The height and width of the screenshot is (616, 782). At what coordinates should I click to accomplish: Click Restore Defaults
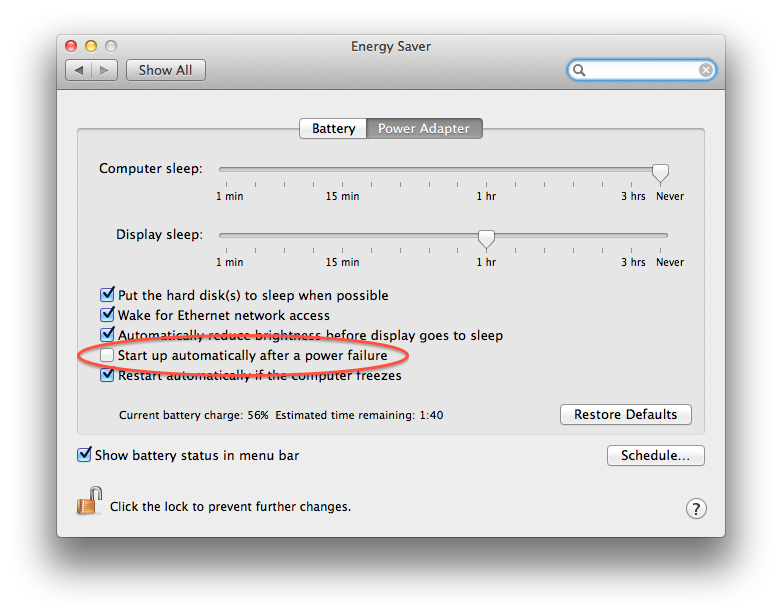tap(625, 414)
